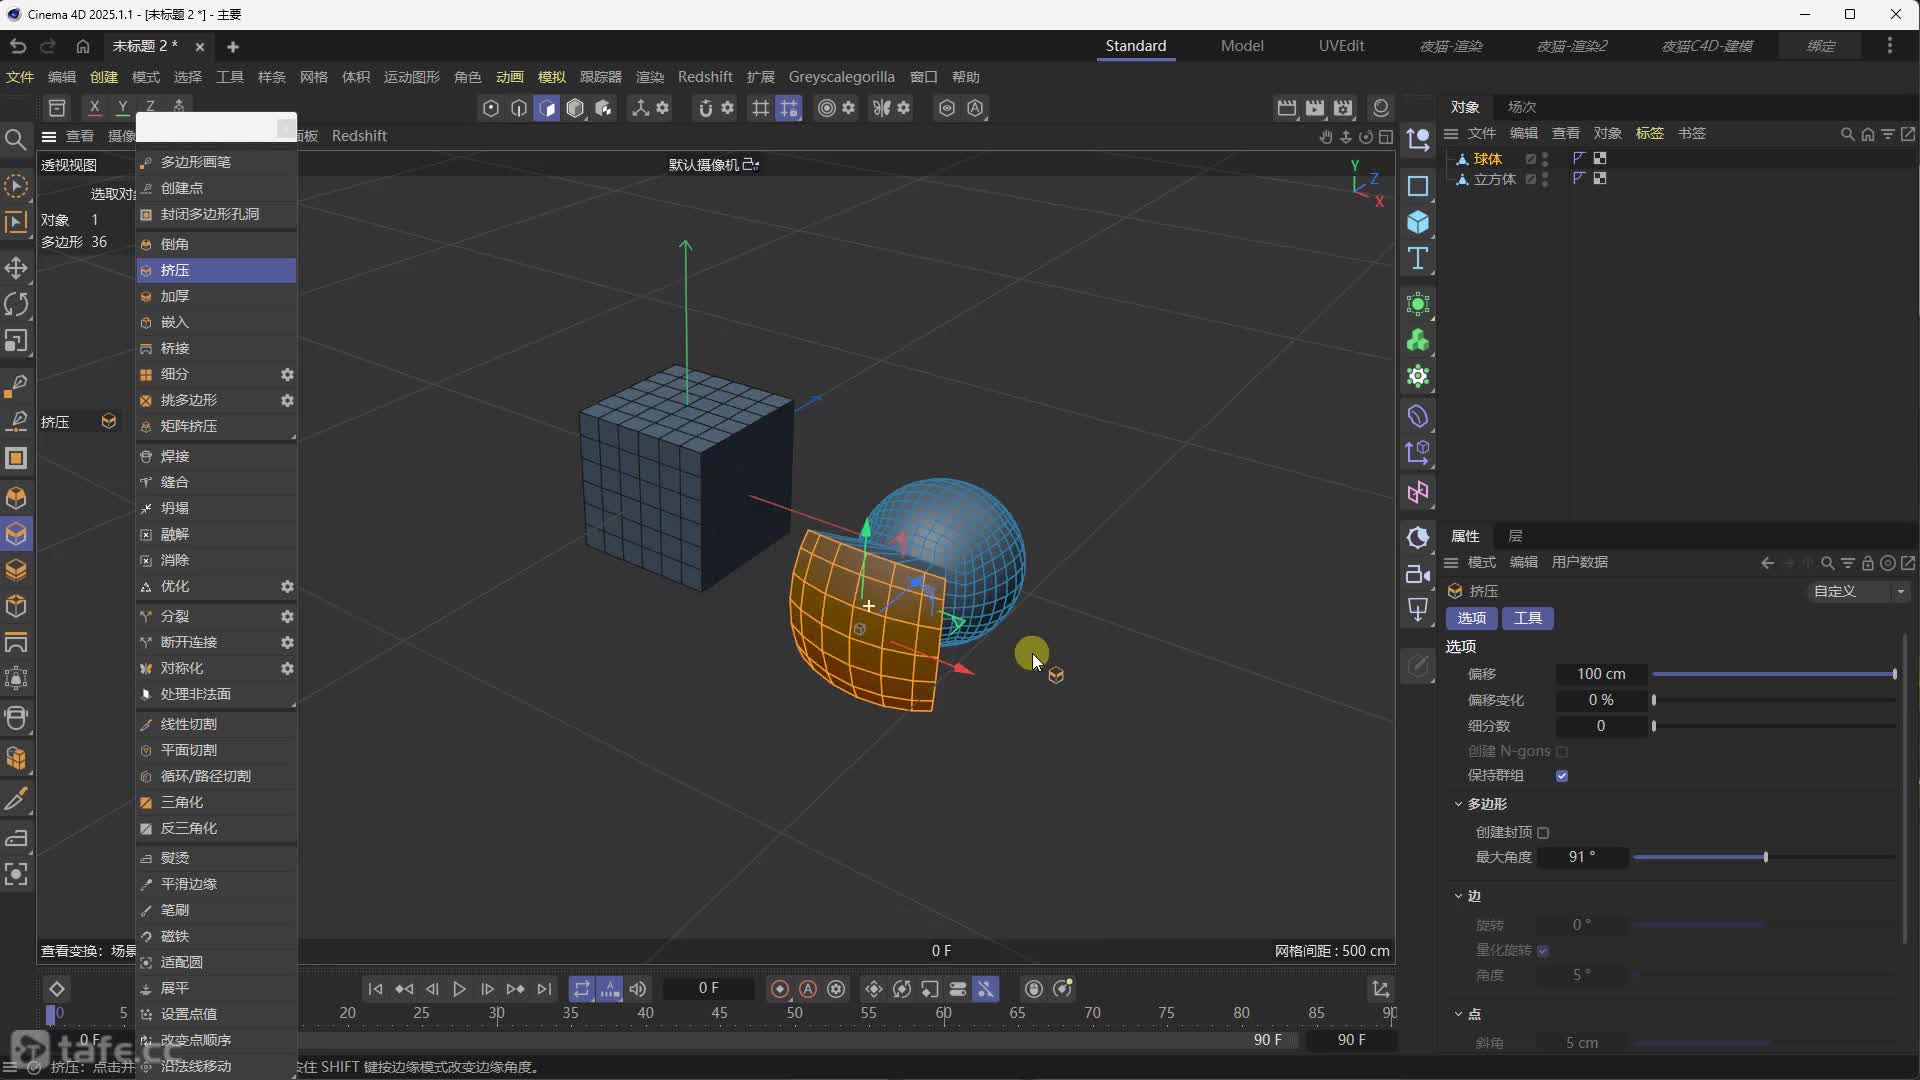
Task: Toggle Y axis lock
Action: (x=122, y=107)
